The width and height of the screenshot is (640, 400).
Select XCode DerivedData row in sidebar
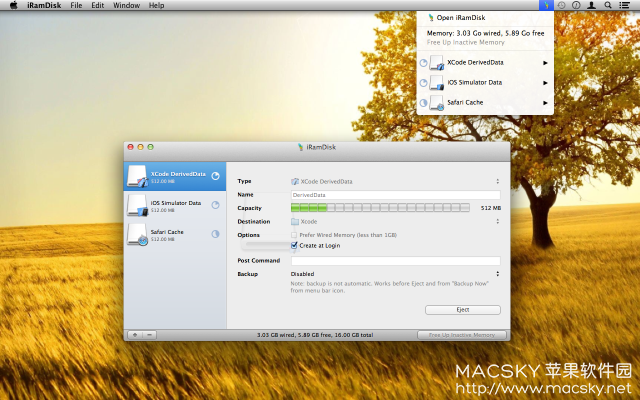(175, 176)
